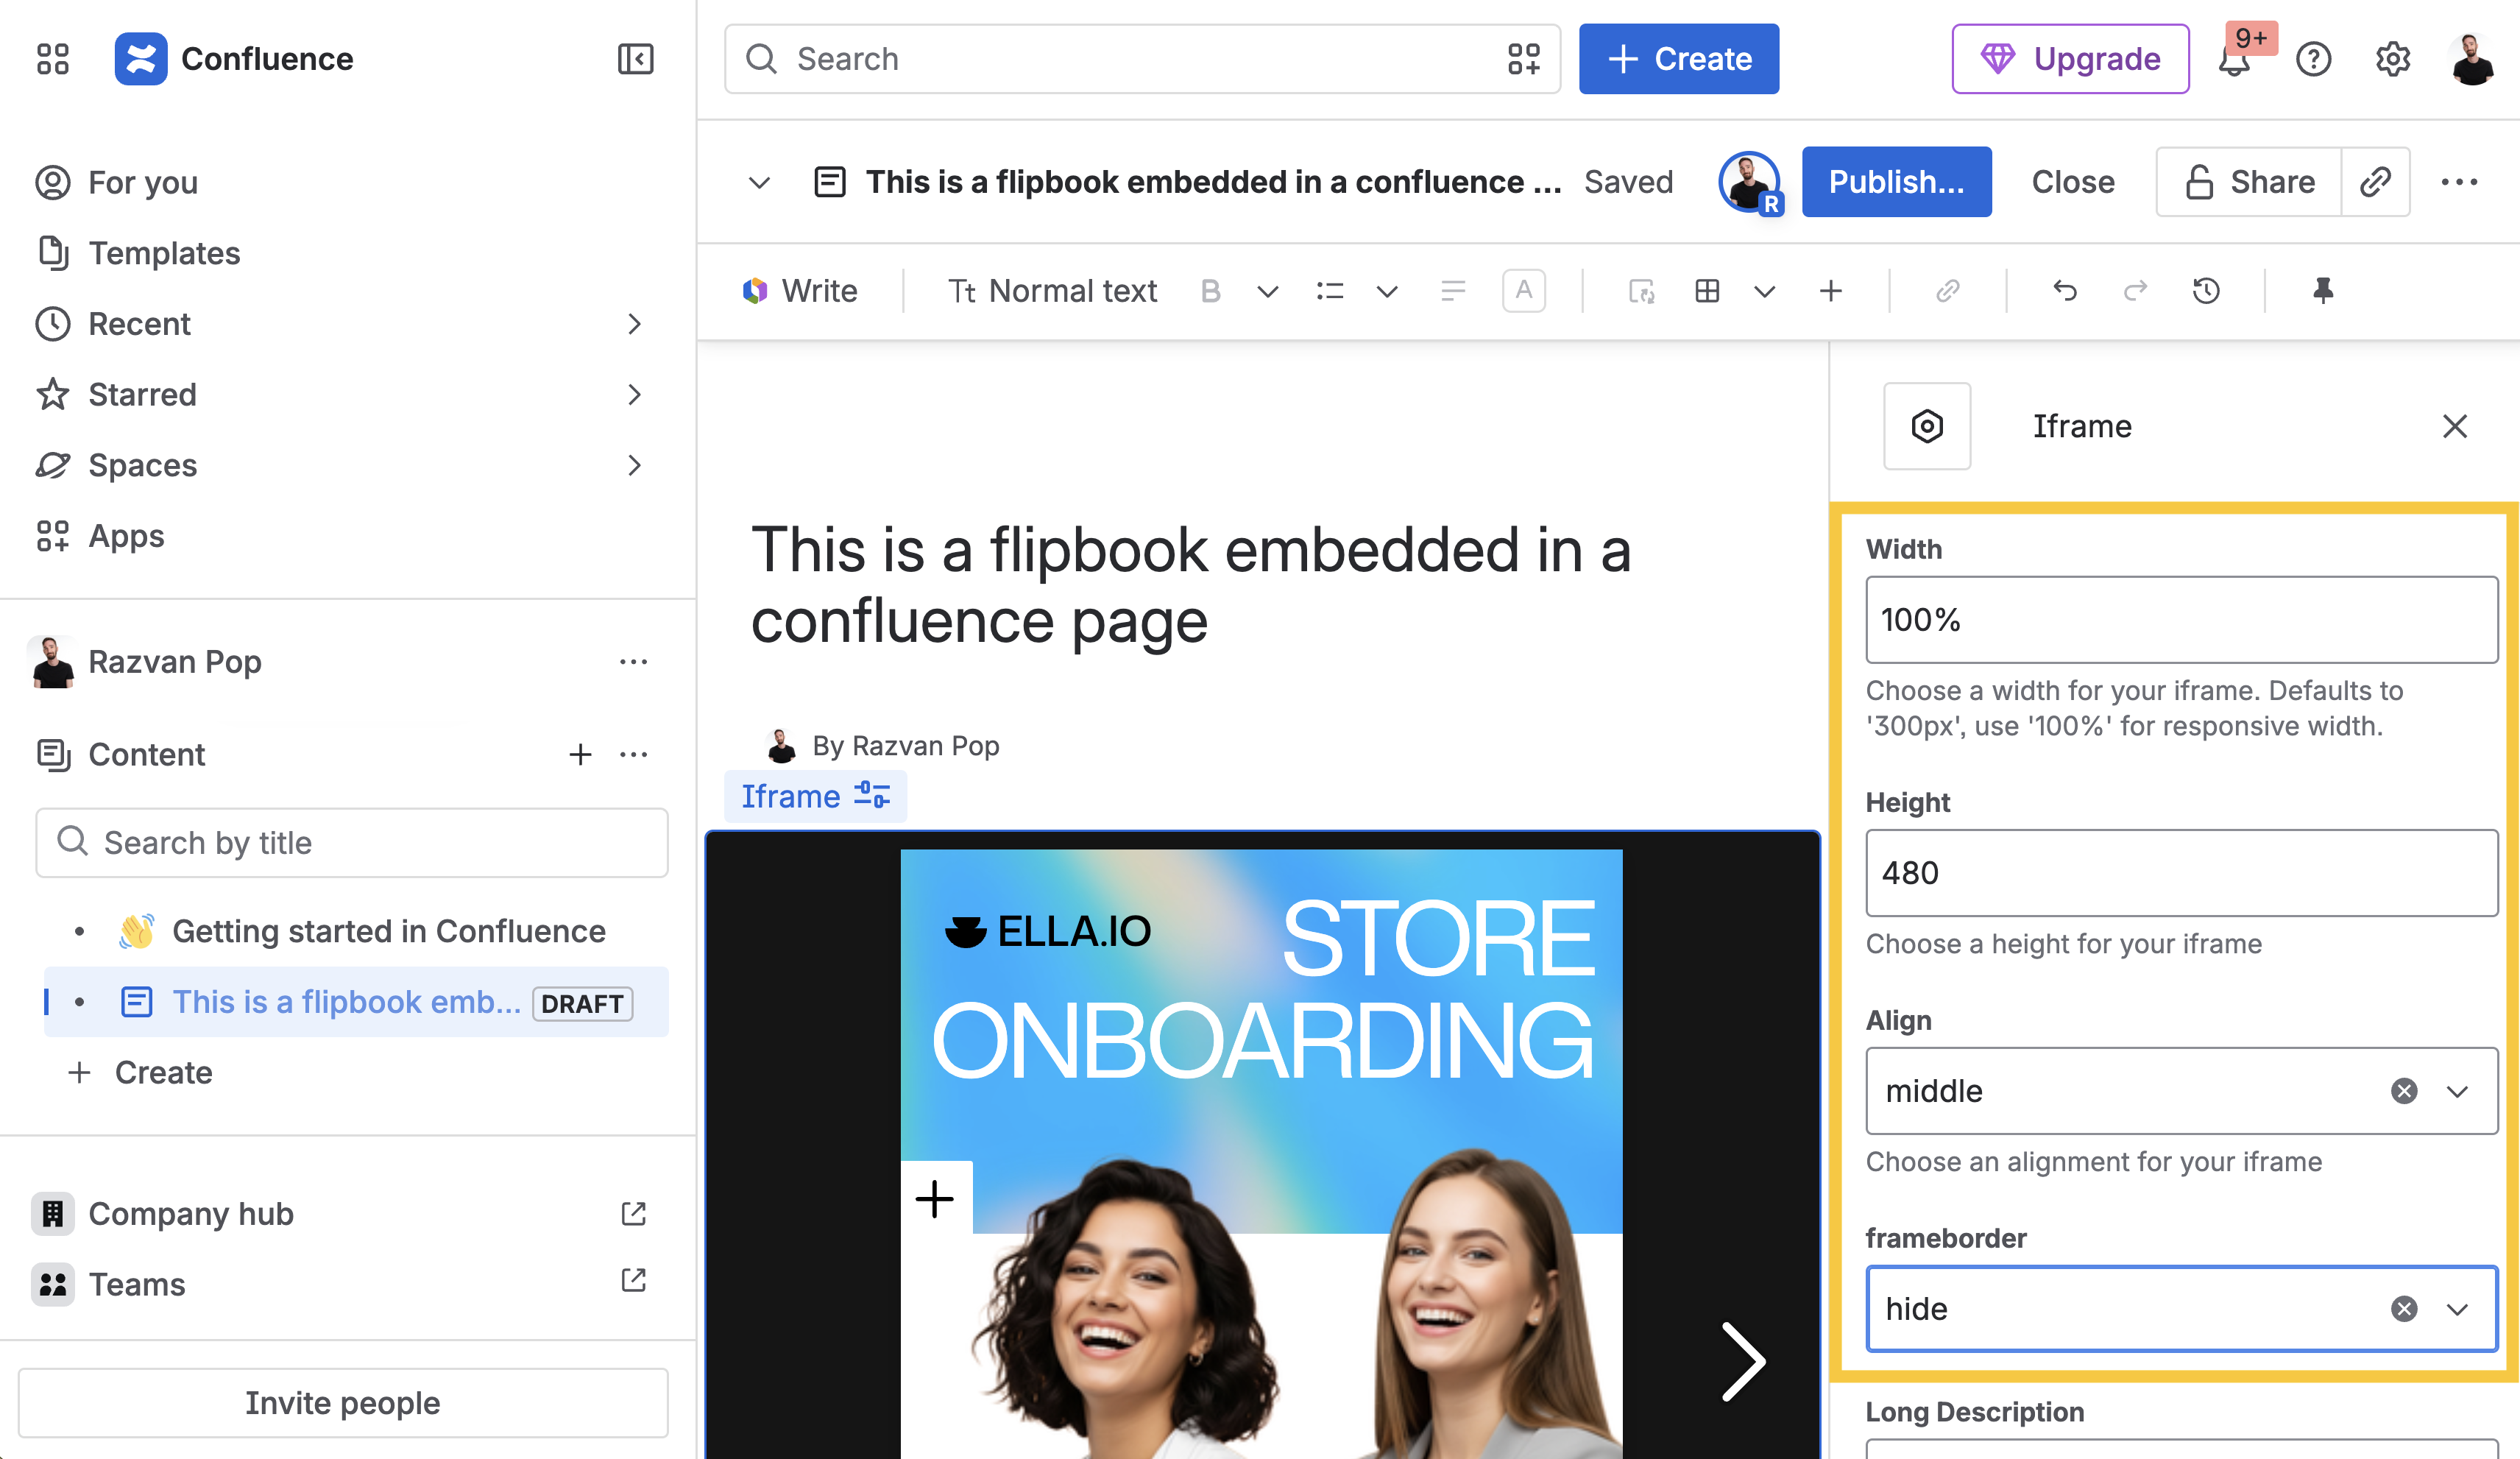Screen dimensions: 2520x1459
Task: Toggle bold formatting
Action: click(x=1210, y=291)
